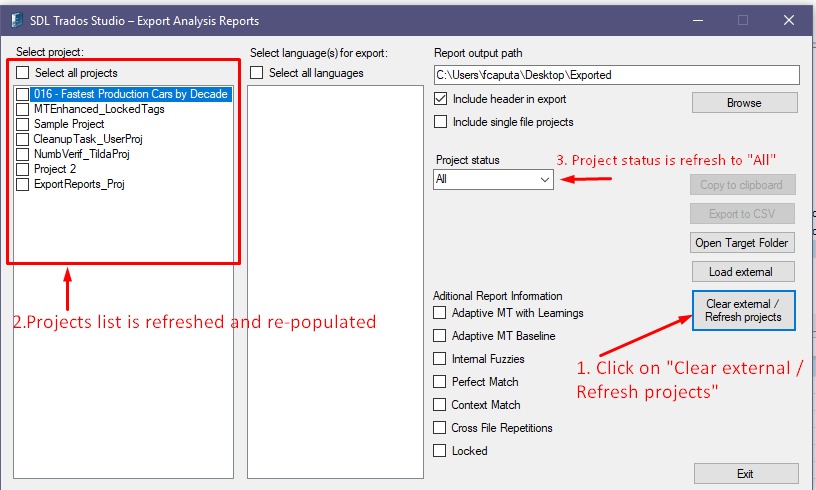
Task: Enable the Locked option
Action: (440, 450)
